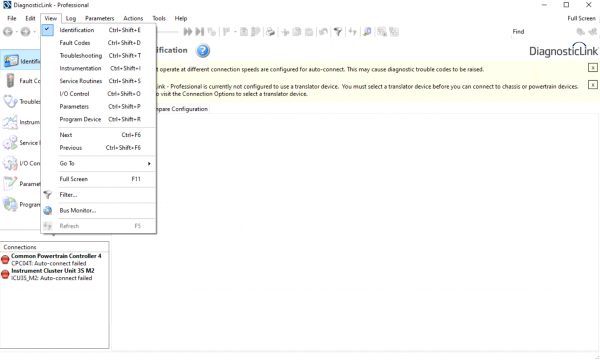Dismiss the first yellow warning banner
600x360 pixels.
click(592, 68)
